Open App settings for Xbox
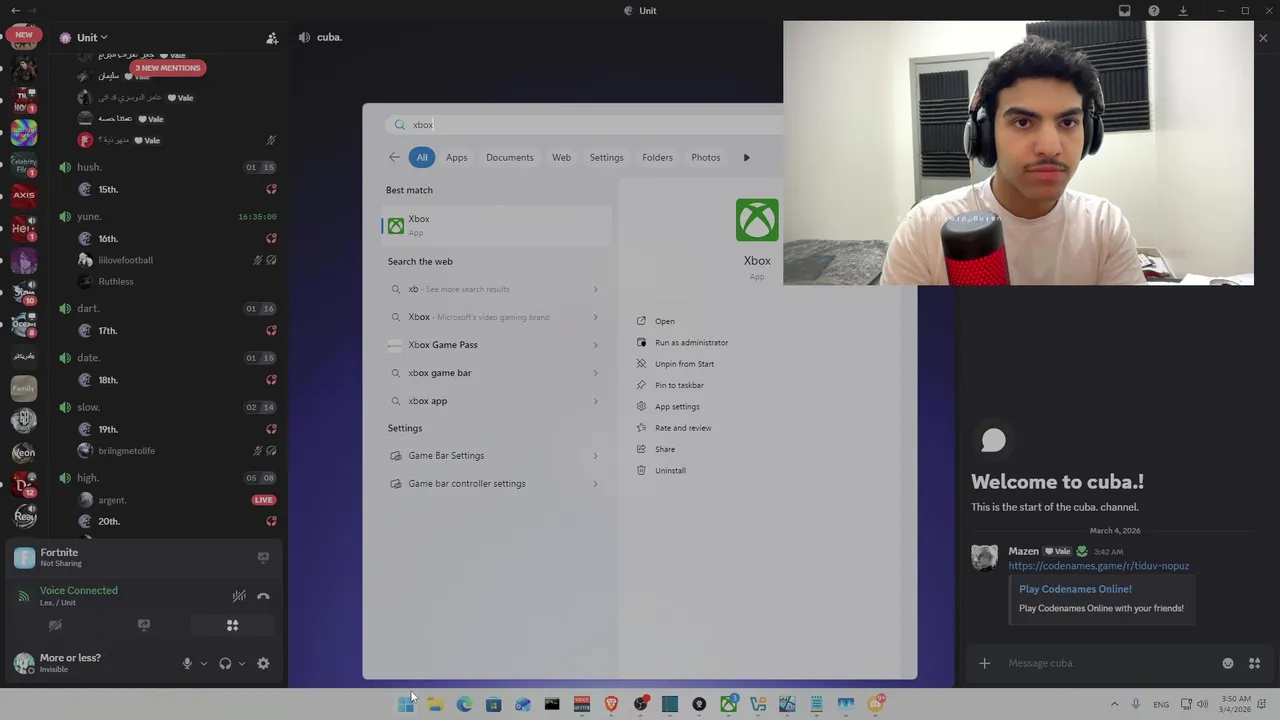The width and height of the screenshot is (1280, 720). [x=677, y=407]
